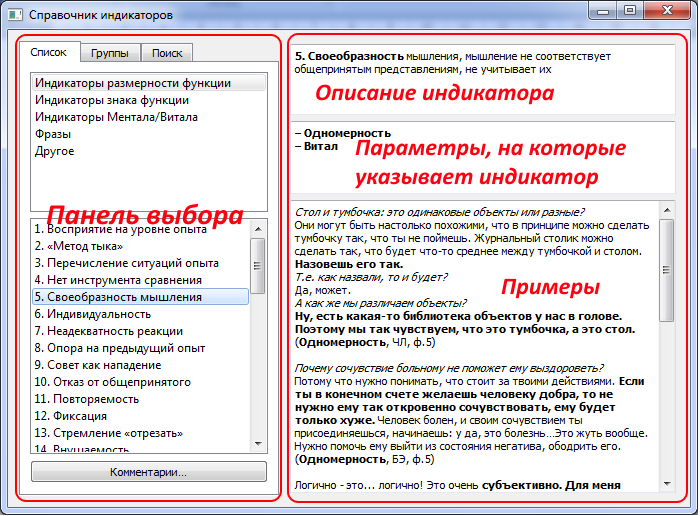Minimize the Справочник индикаторов window
This screenshot has width=700, height=516.
pos(603,10)
